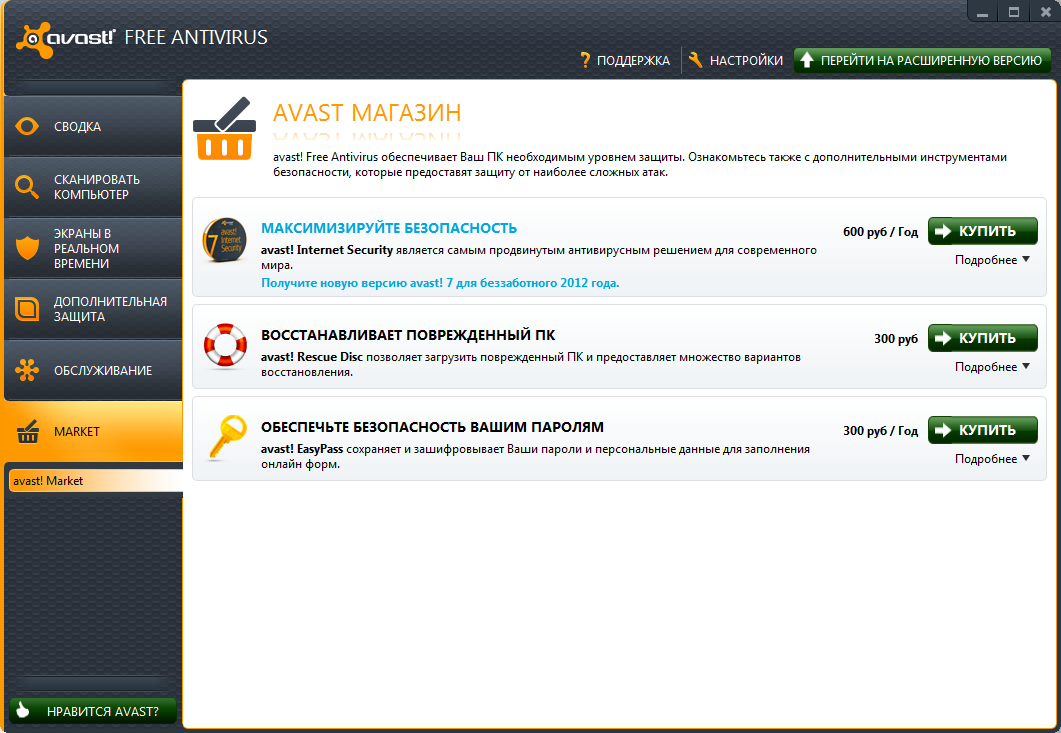
Task: Buy Internet Security for 600 руб
Action: 983,231
